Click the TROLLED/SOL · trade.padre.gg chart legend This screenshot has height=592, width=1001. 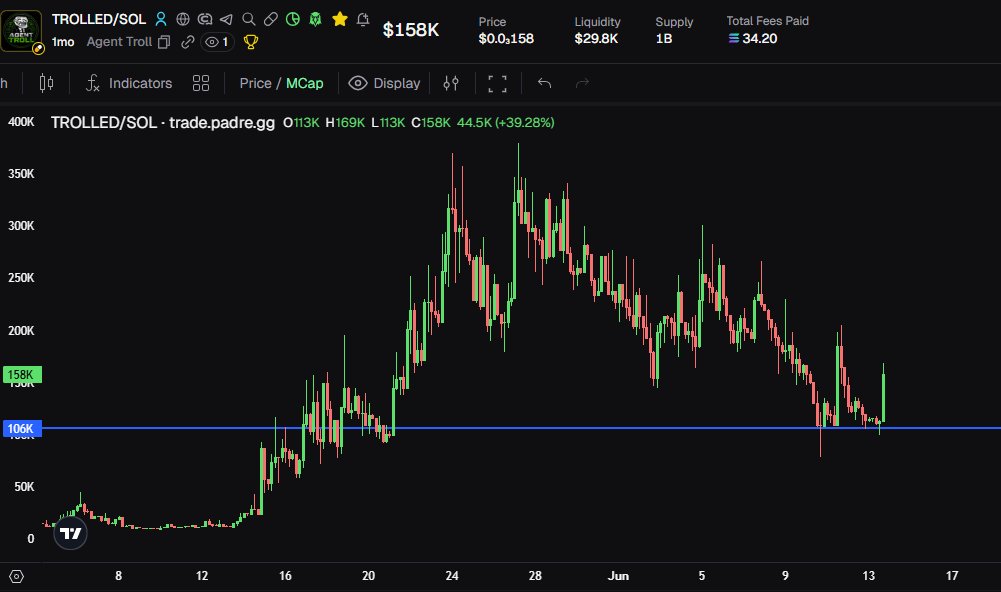pyautogui.click(x=163, y=123)
